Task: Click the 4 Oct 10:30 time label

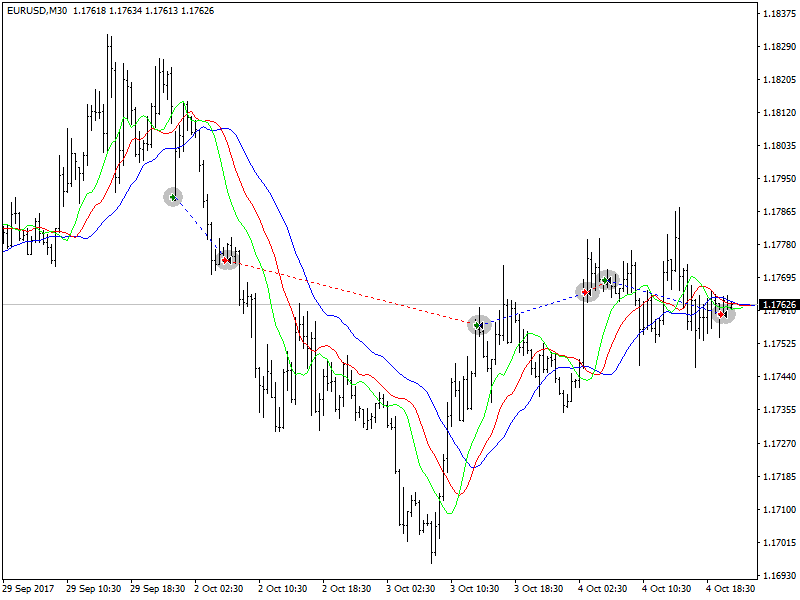Action: coord(665,588)
